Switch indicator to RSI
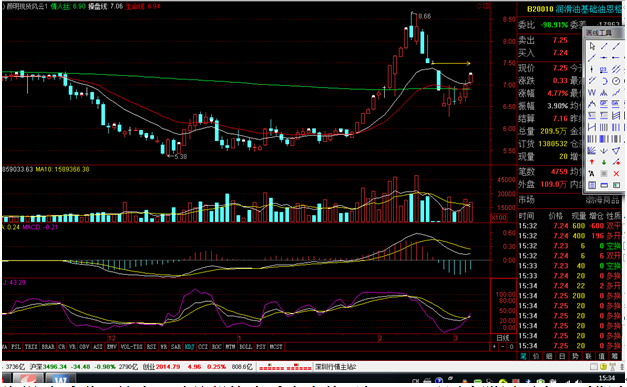 coord(151,347)
